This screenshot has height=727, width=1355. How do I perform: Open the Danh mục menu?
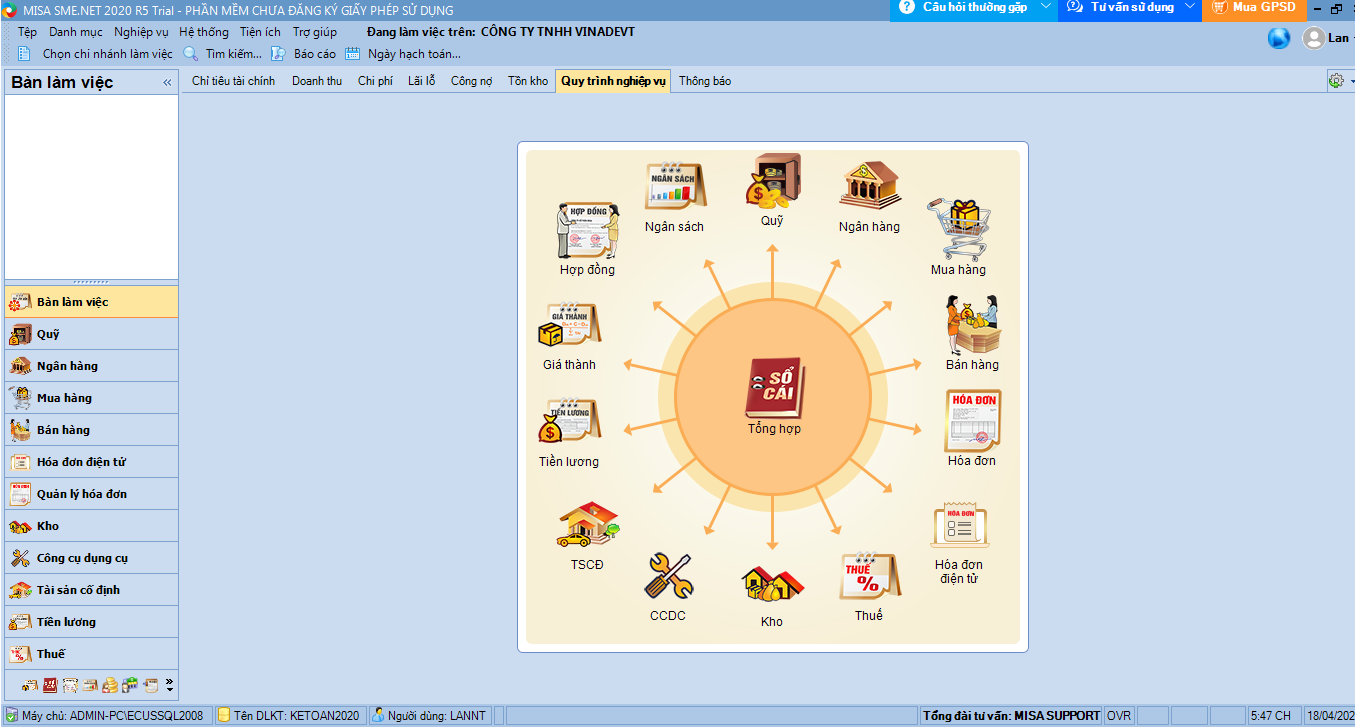click(76, 32)
